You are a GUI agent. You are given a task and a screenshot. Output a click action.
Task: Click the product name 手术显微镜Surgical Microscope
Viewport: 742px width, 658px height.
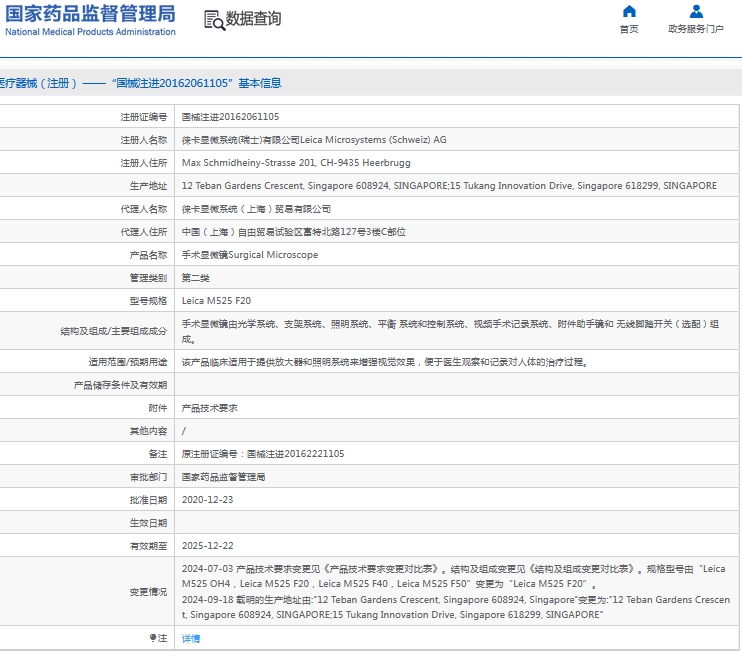[250, 255]
